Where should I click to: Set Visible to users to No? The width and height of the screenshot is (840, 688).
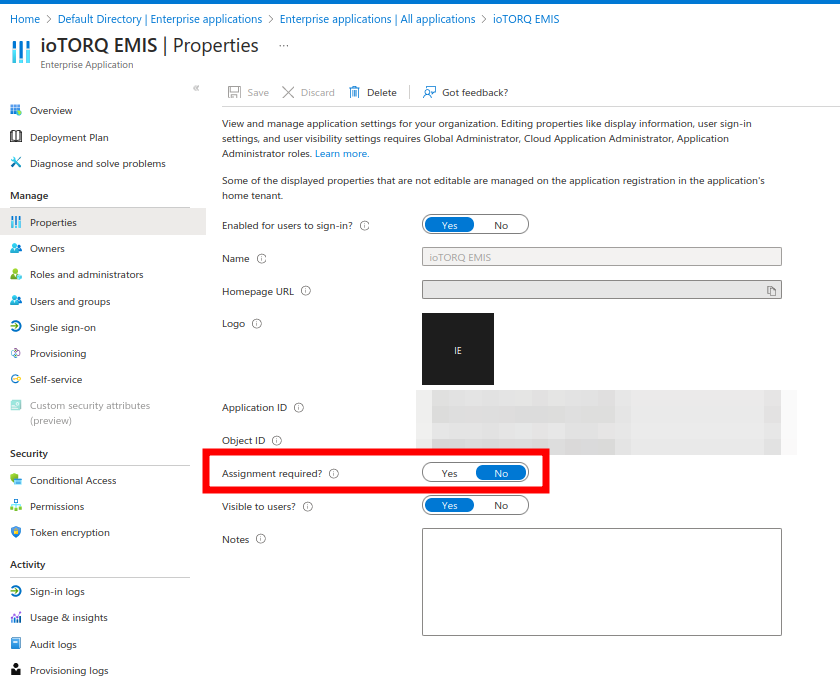pyautogui.click(x=501, y=505)
